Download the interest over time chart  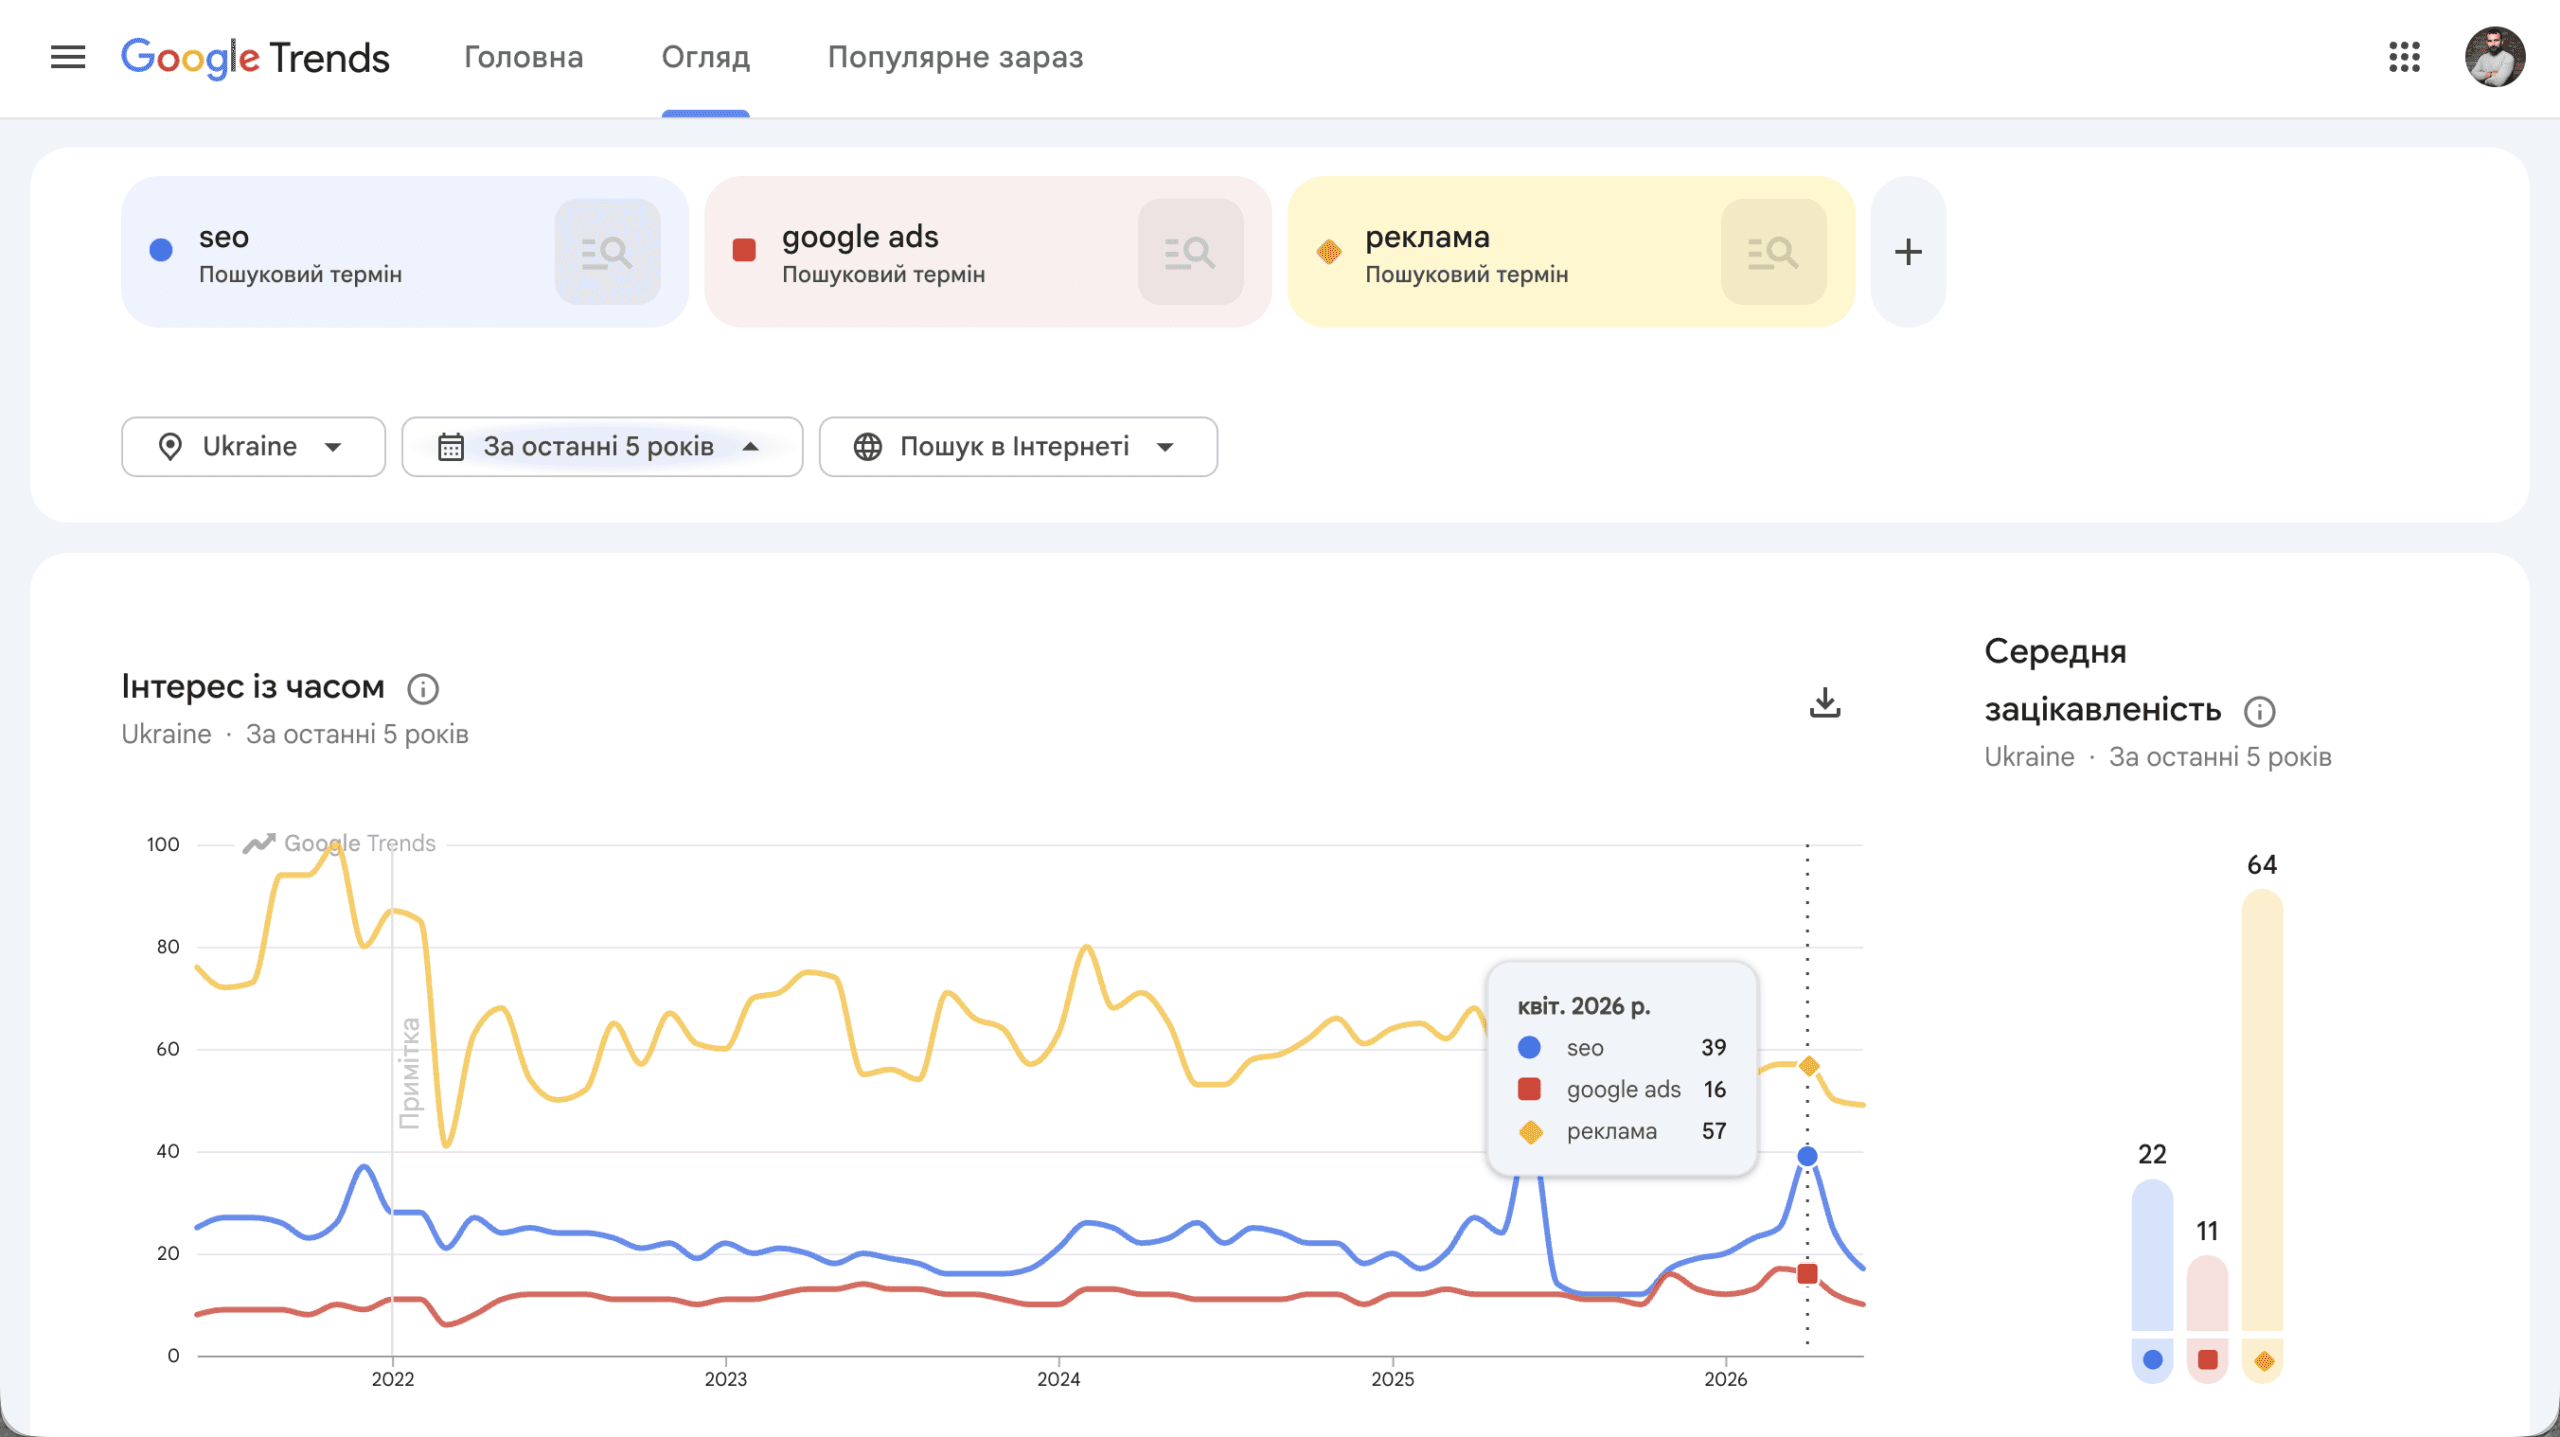click(1825, 703)
